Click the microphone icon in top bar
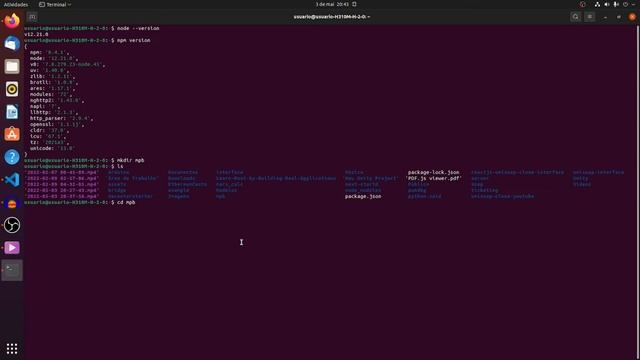 click(616, 4)
